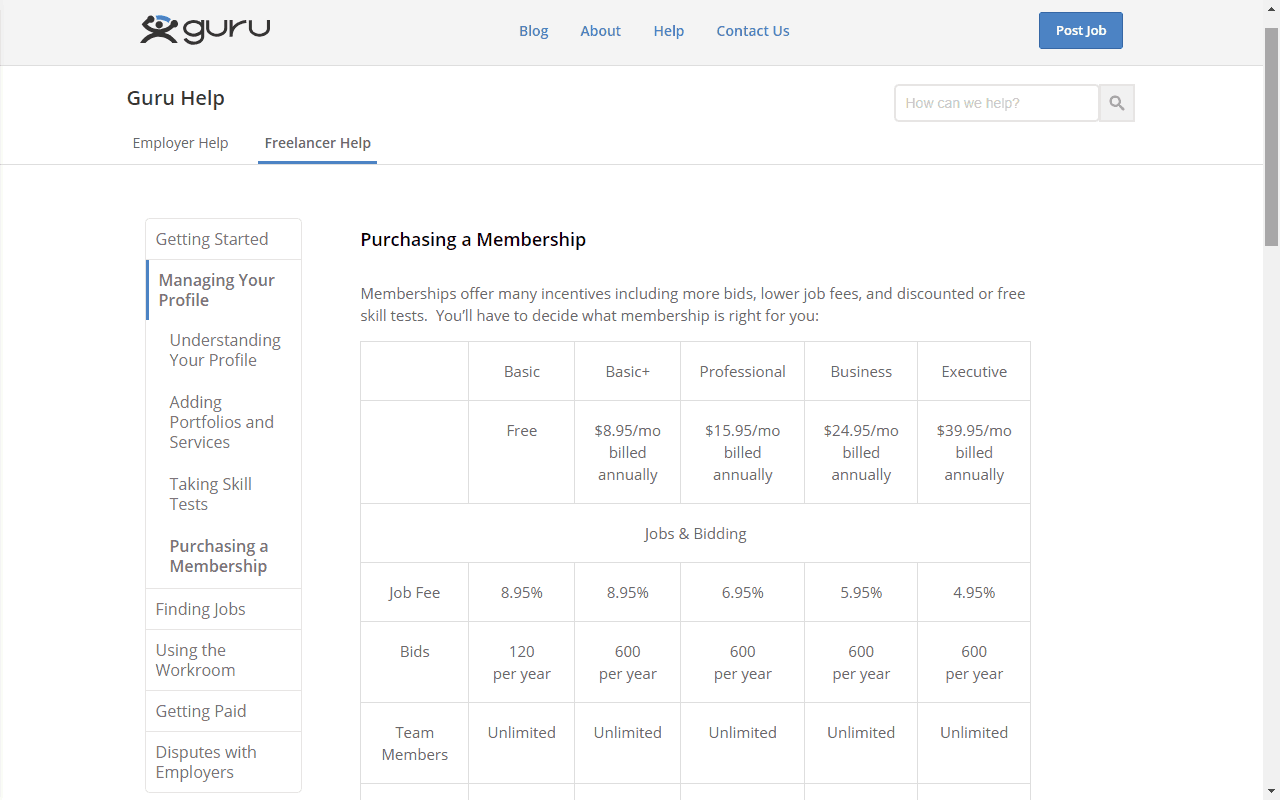Viewport: 1280px width, 800px height.
Task: Select Managing Your Profile in sidebar
Action: click(224, 290)
